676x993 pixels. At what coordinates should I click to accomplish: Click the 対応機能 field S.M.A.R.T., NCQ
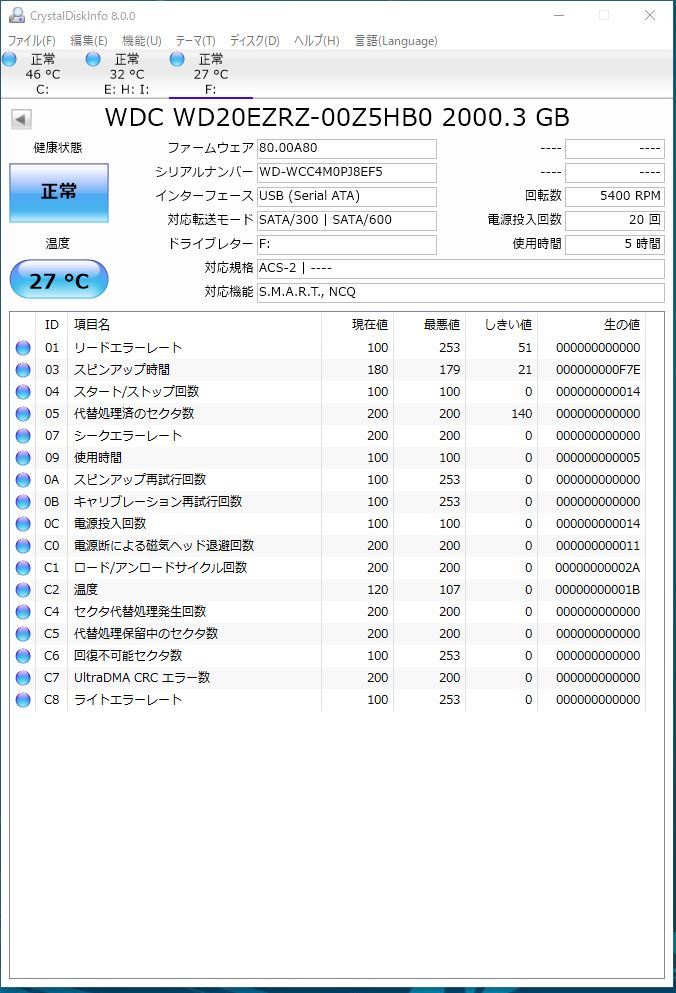pos(461,293)
